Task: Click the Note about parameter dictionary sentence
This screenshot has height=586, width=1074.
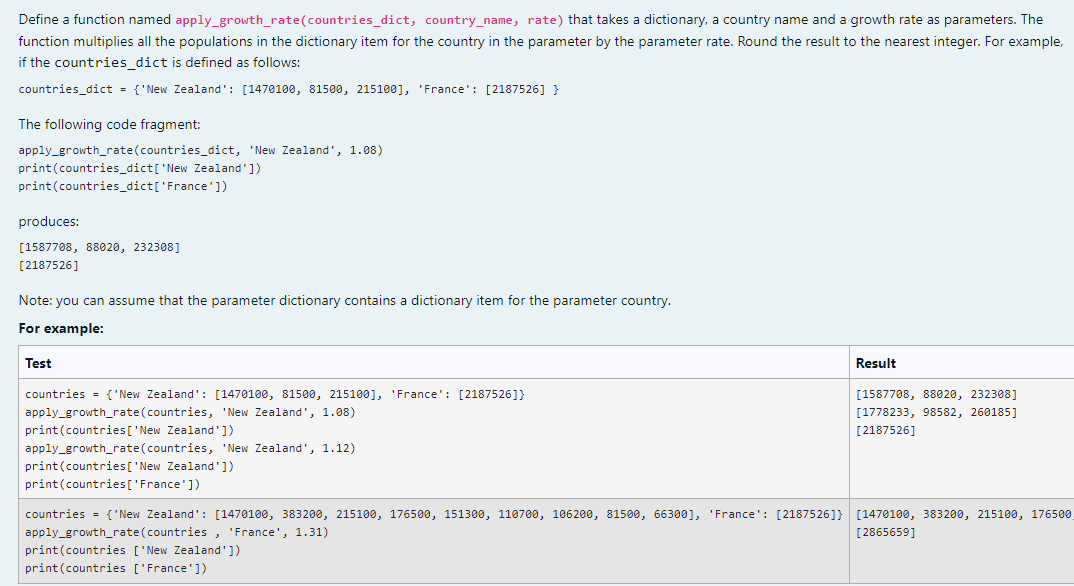Action: (345, 300)
